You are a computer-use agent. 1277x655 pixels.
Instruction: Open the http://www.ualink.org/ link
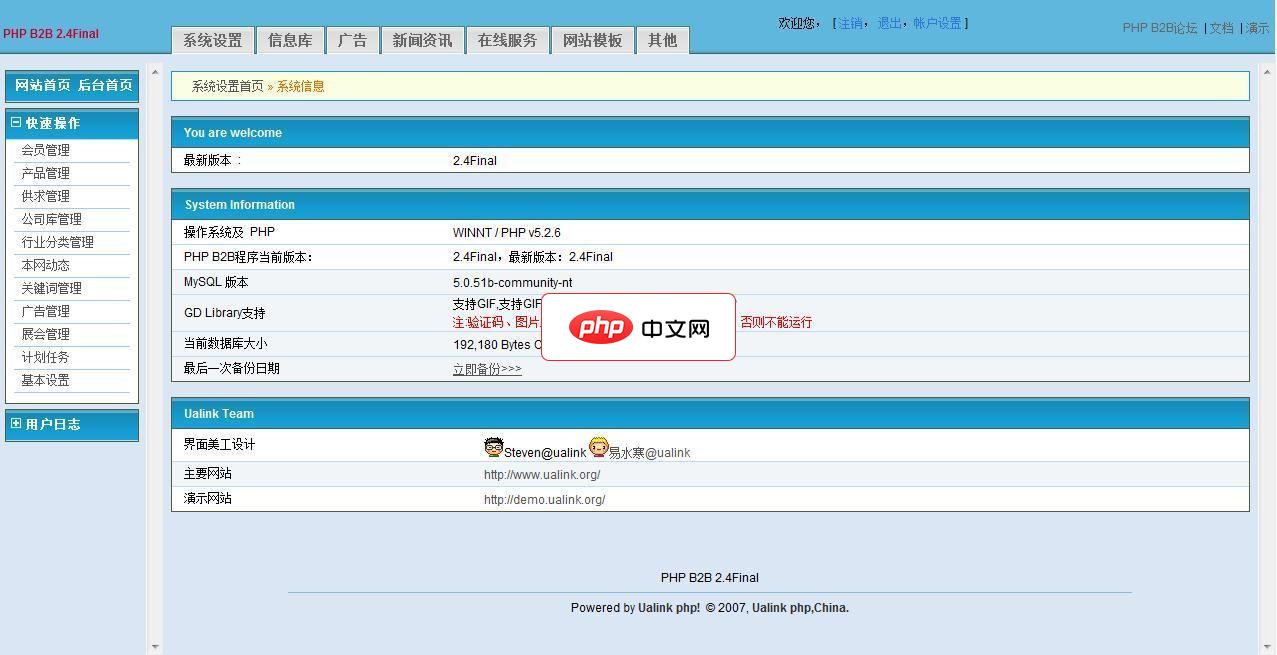click(541, 473)
